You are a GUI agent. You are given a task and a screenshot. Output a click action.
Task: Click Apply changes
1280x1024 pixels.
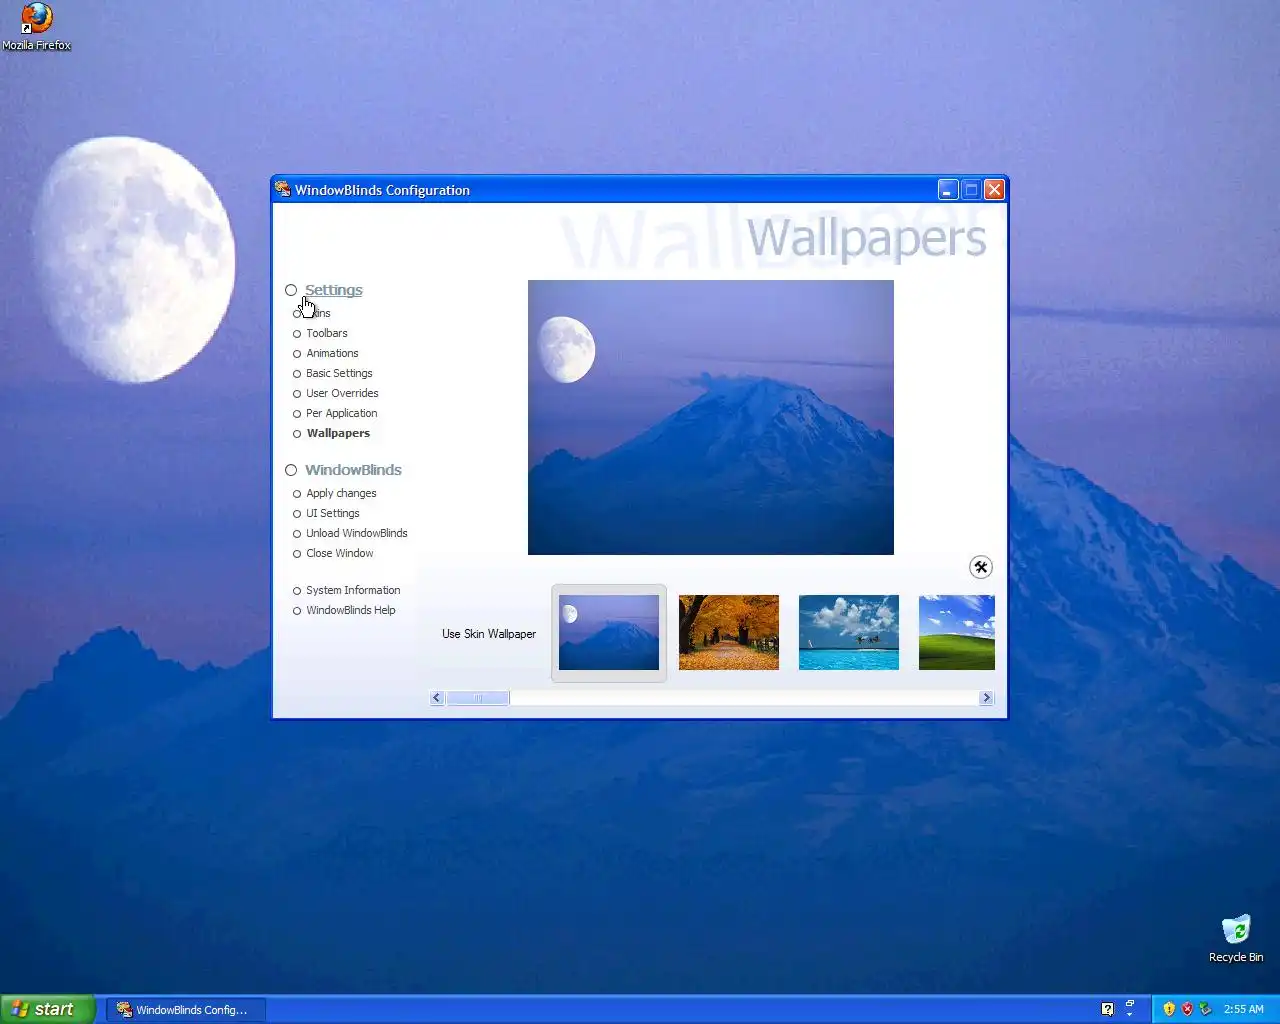pos(341,493)
